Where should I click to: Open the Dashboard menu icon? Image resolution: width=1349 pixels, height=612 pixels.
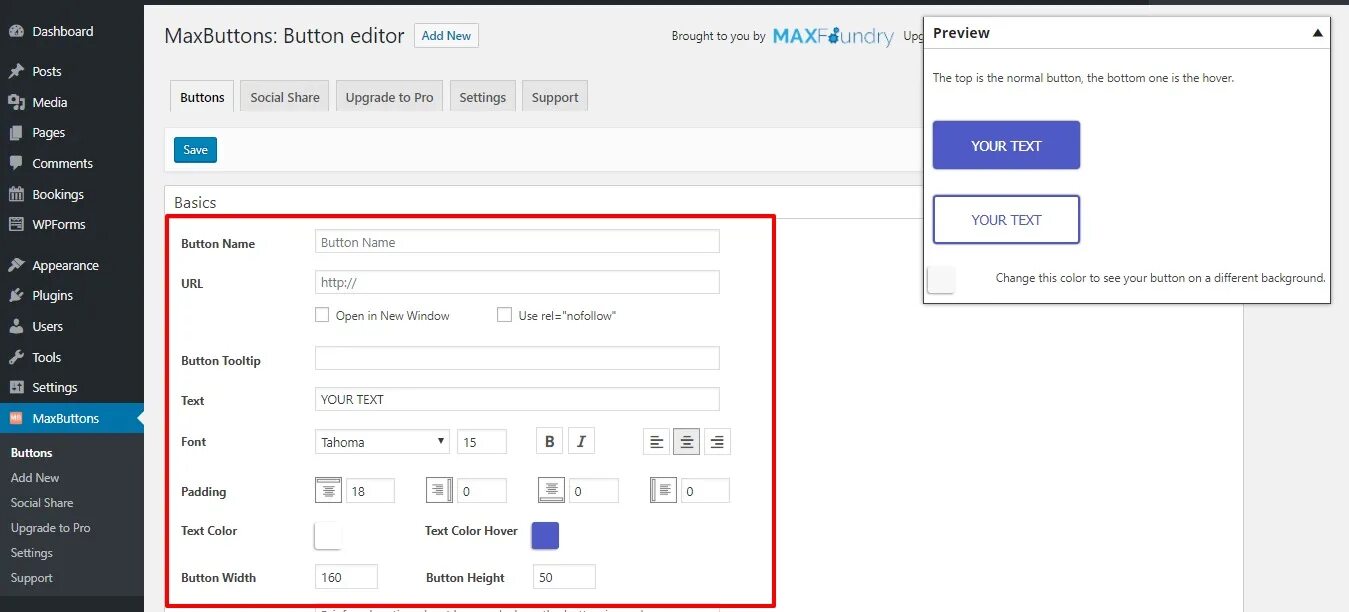16,31
